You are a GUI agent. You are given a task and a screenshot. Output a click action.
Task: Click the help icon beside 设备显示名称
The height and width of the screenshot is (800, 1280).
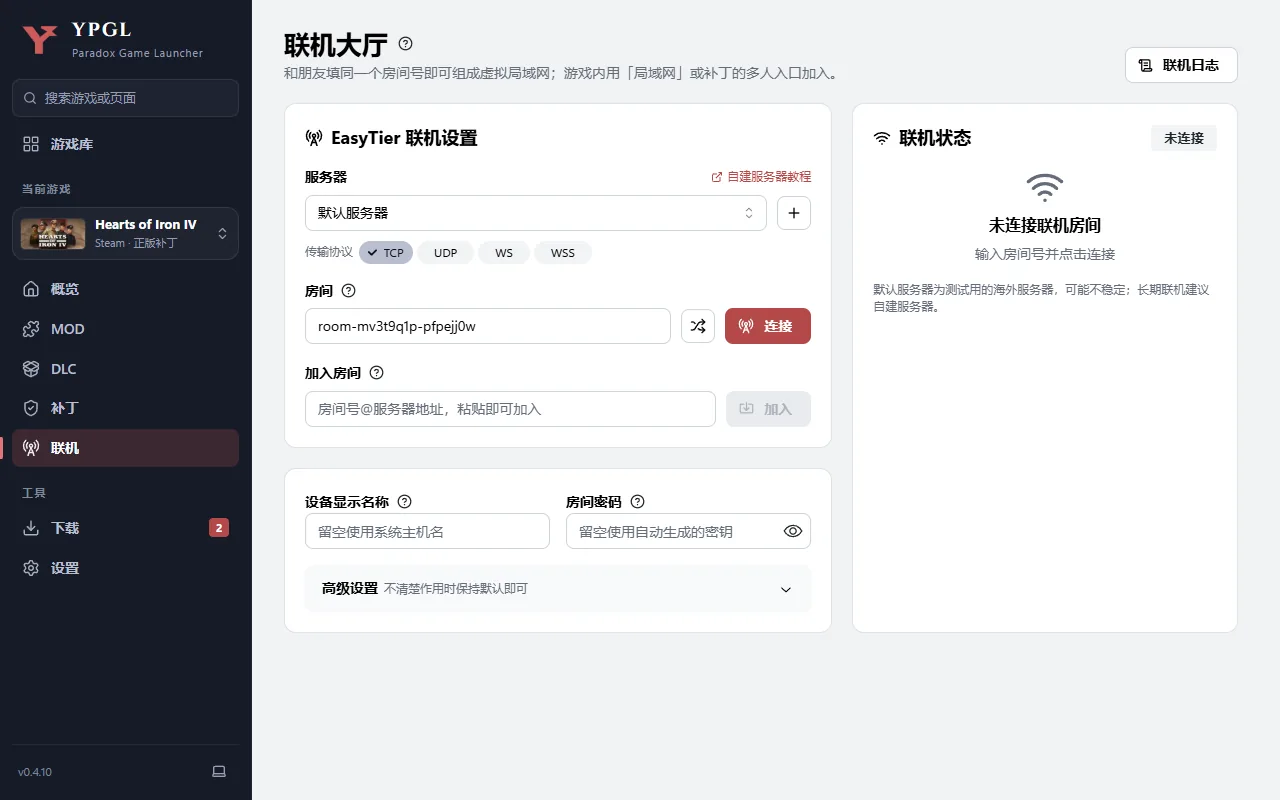[x=404, y=502]
